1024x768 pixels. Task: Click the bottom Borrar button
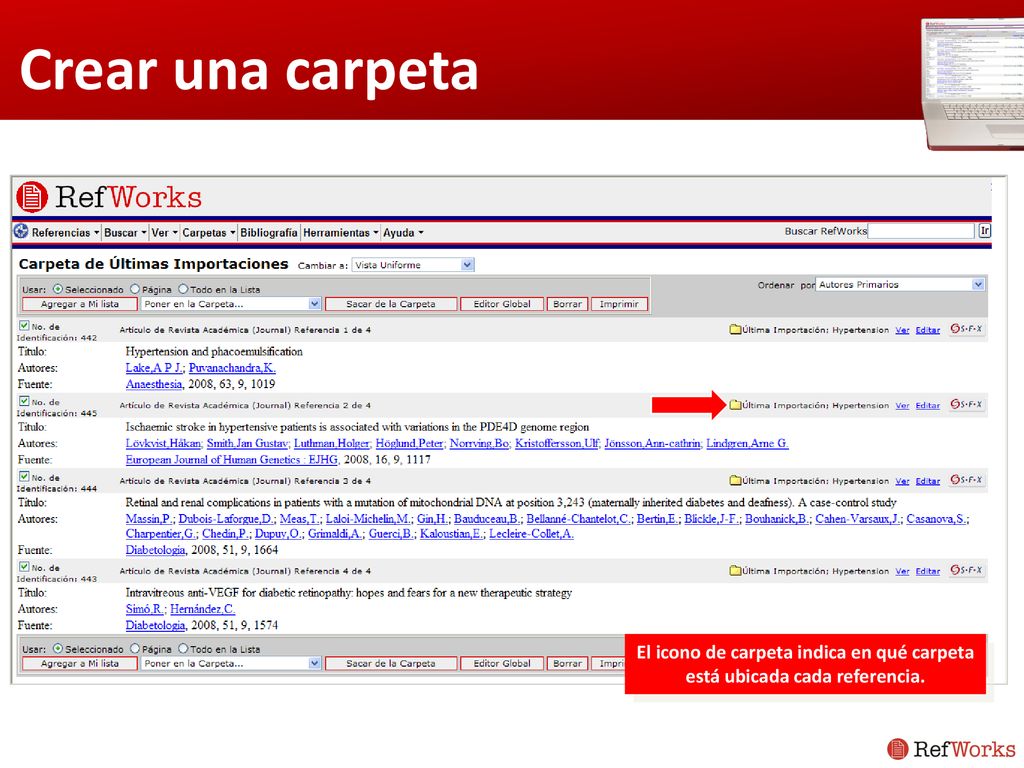click(x=568, y=664)
